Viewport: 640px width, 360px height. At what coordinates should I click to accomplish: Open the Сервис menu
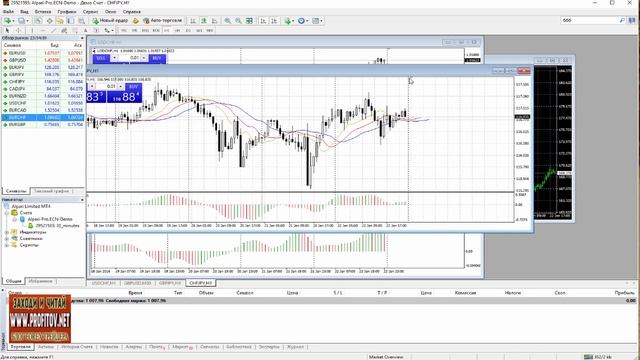(x=90, y=12)
